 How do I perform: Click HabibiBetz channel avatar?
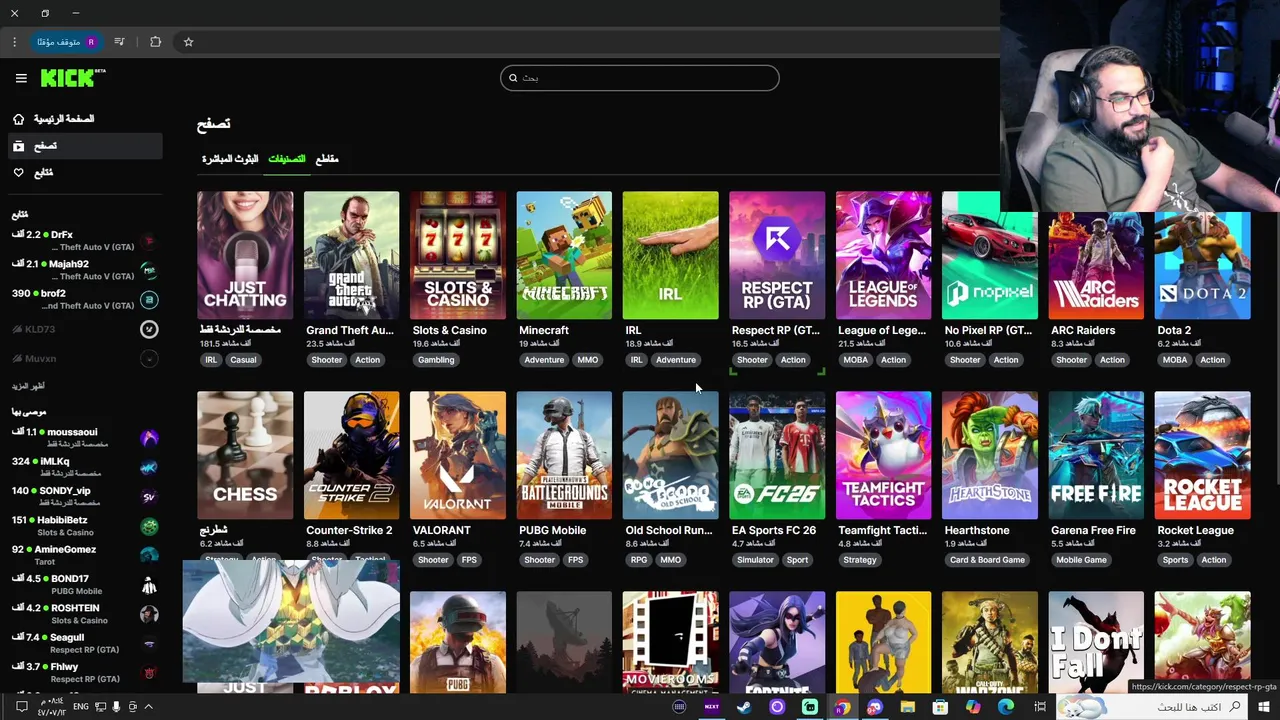coord(149,526)
